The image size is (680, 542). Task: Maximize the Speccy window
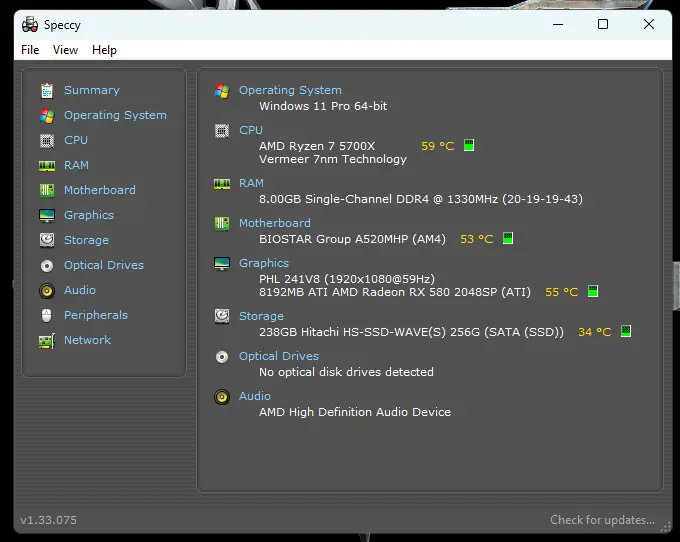pyautogui.click(x=603, y=24)
